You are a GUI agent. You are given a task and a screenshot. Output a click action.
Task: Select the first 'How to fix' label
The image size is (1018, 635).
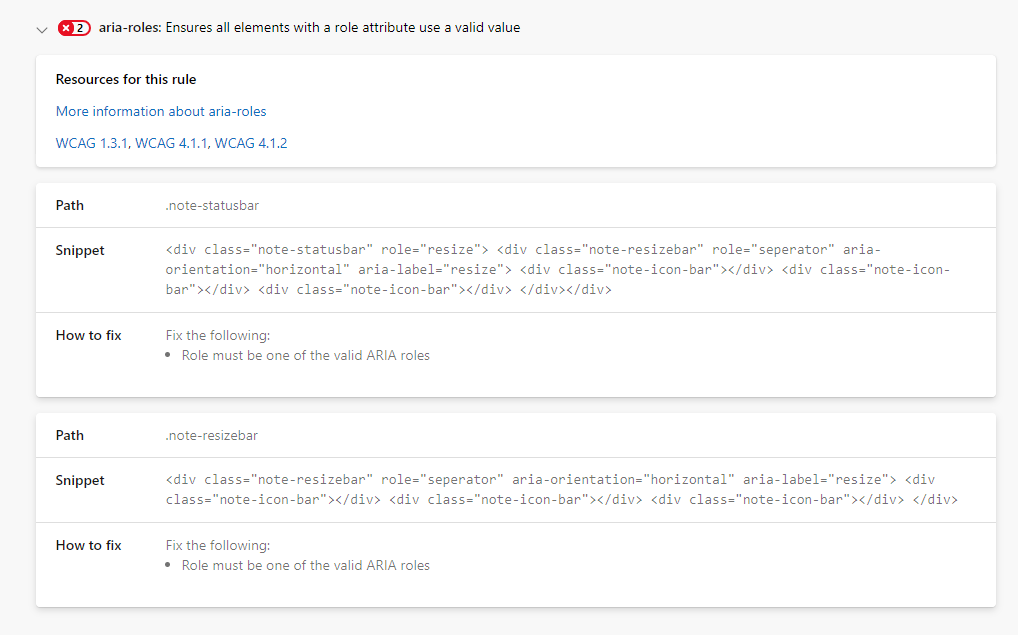click(x=88, y=335)
